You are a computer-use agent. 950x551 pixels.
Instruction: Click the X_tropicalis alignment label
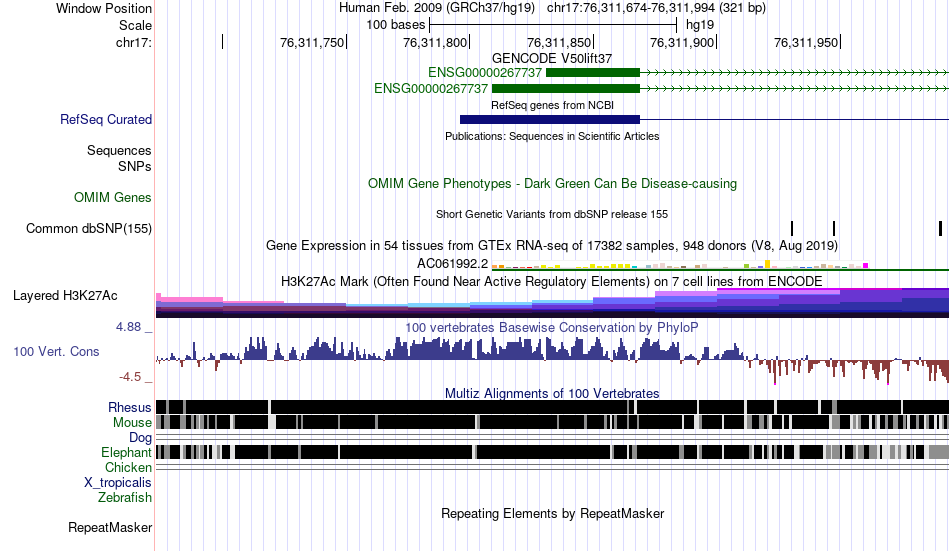(118, 483)
